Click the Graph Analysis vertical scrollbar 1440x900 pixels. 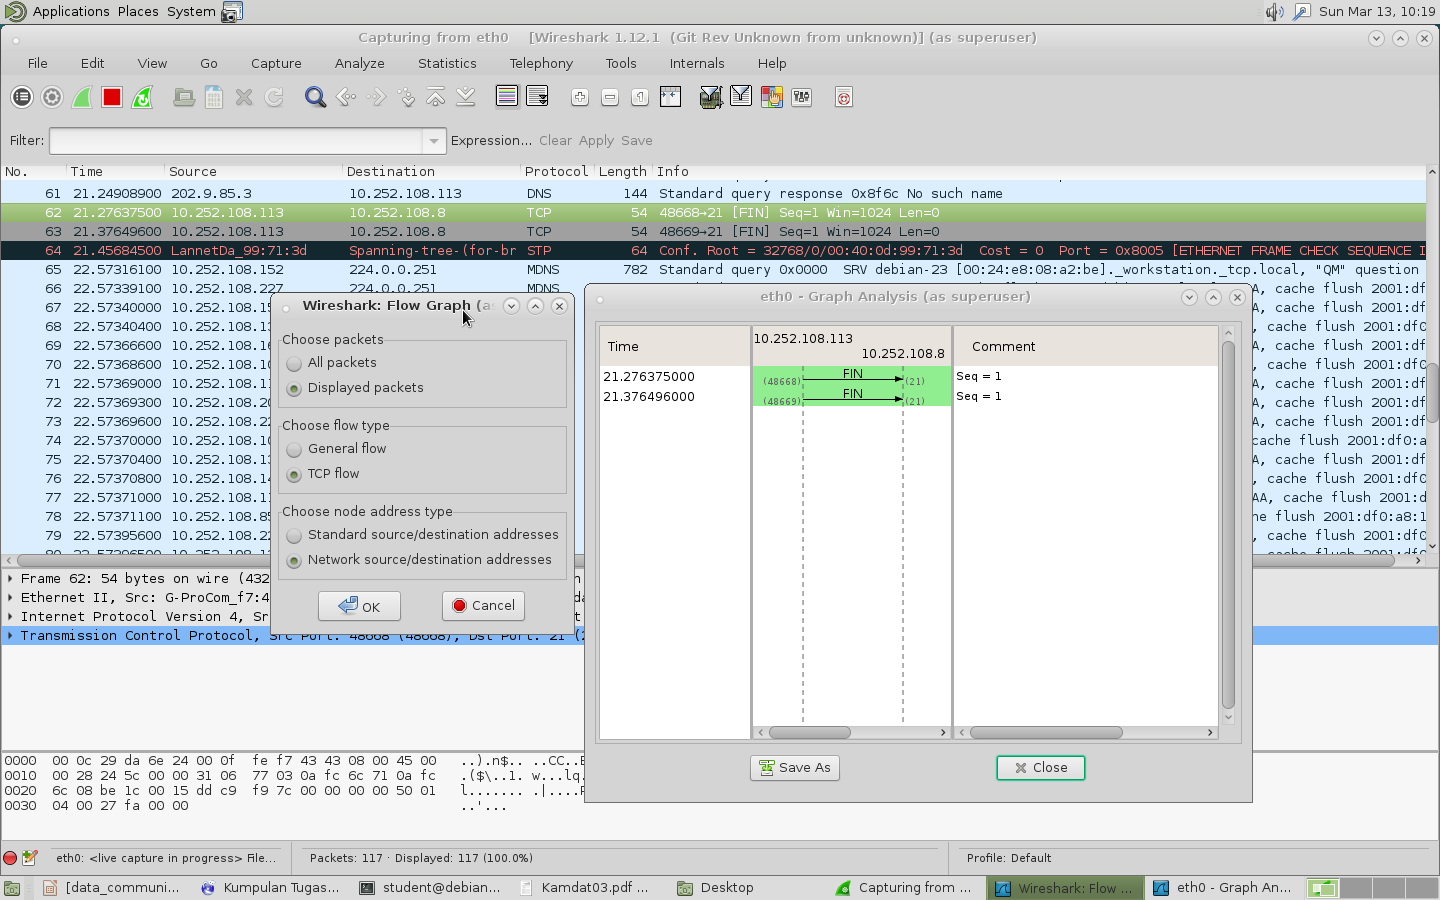(1228, 525)
